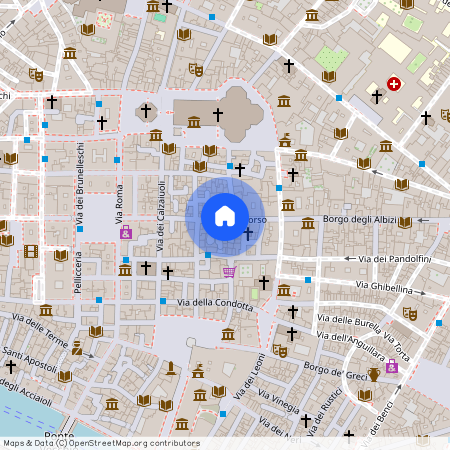Click the Via della Condotta street label

click(x=215, y=304)
